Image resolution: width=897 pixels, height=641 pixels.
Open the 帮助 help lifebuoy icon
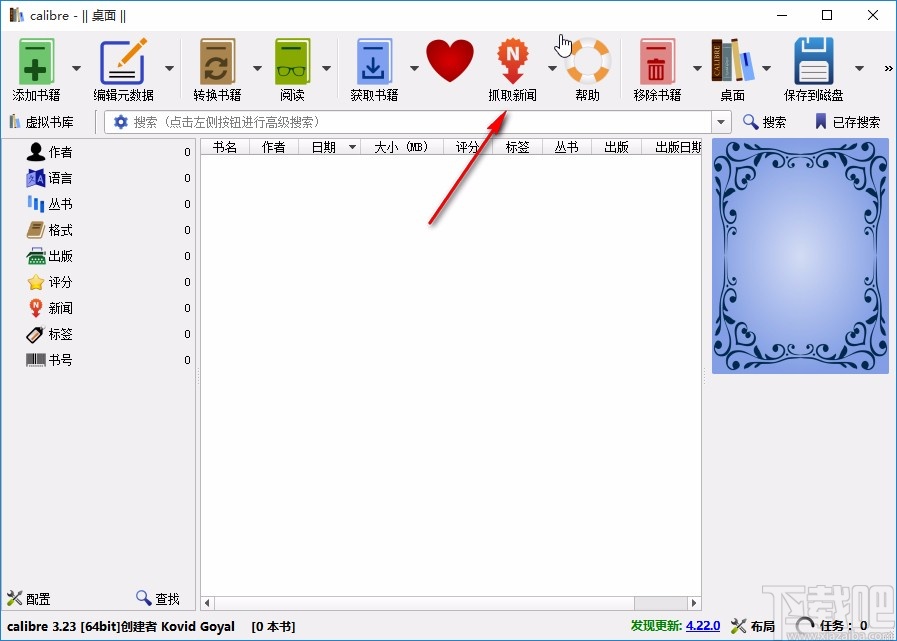(588, 61)
